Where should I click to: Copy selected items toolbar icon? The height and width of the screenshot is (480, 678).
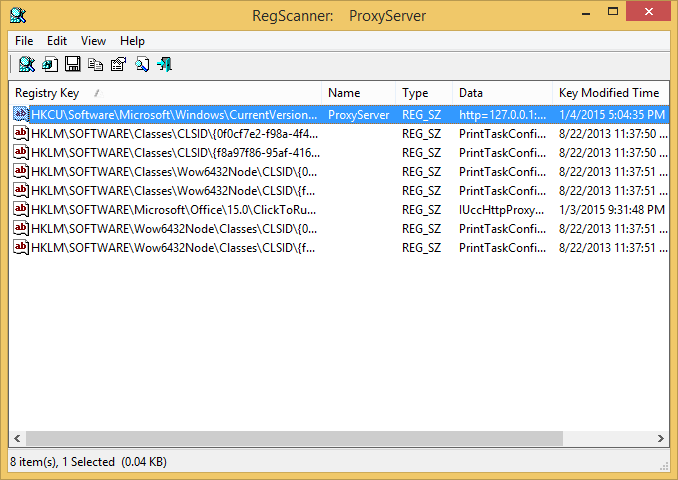pyautogui.click(x=96, y=65)
